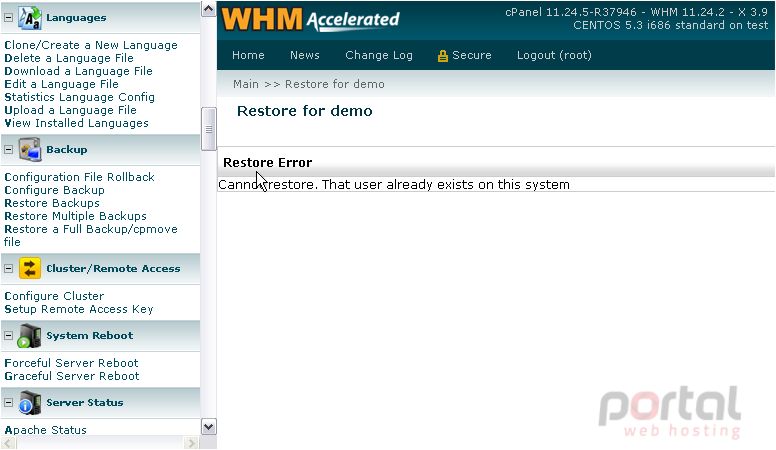Click the Languages section icon
776x450 pixels.
point(30,18)
